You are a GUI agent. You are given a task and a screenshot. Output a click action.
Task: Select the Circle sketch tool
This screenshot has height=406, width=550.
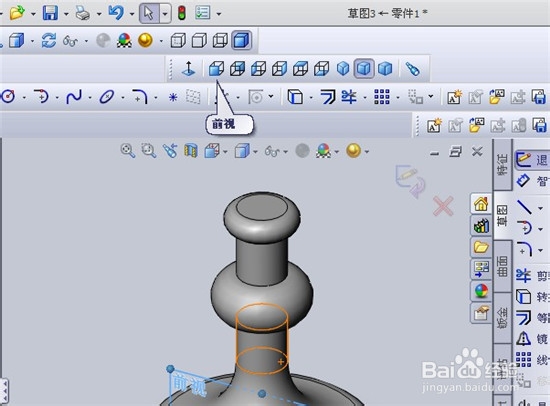(8, 96)
